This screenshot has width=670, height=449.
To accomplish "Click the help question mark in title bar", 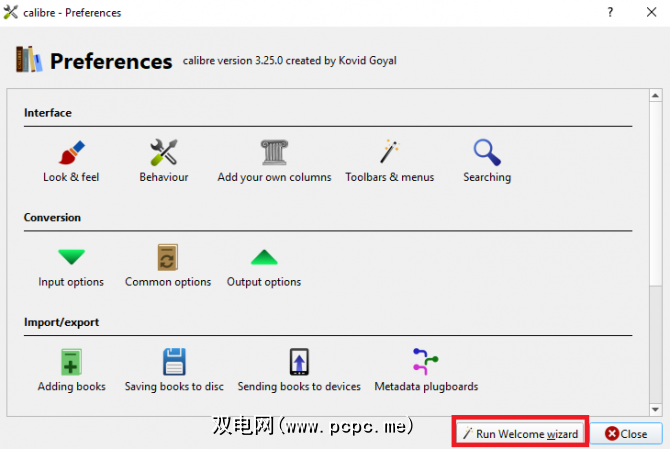I will click(x=610, y=12).
